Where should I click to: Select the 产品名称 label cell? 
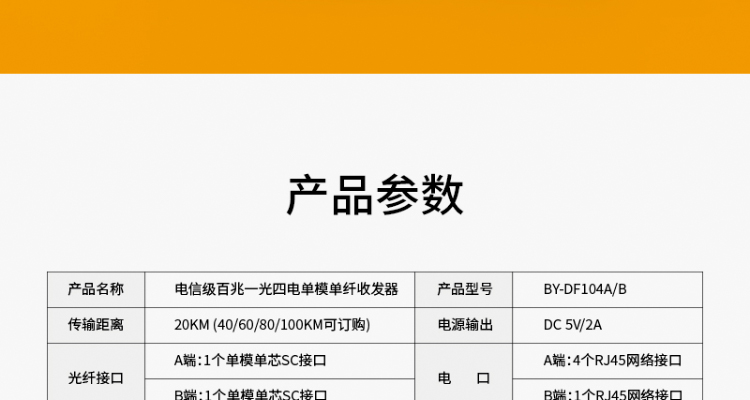(96, 289)
